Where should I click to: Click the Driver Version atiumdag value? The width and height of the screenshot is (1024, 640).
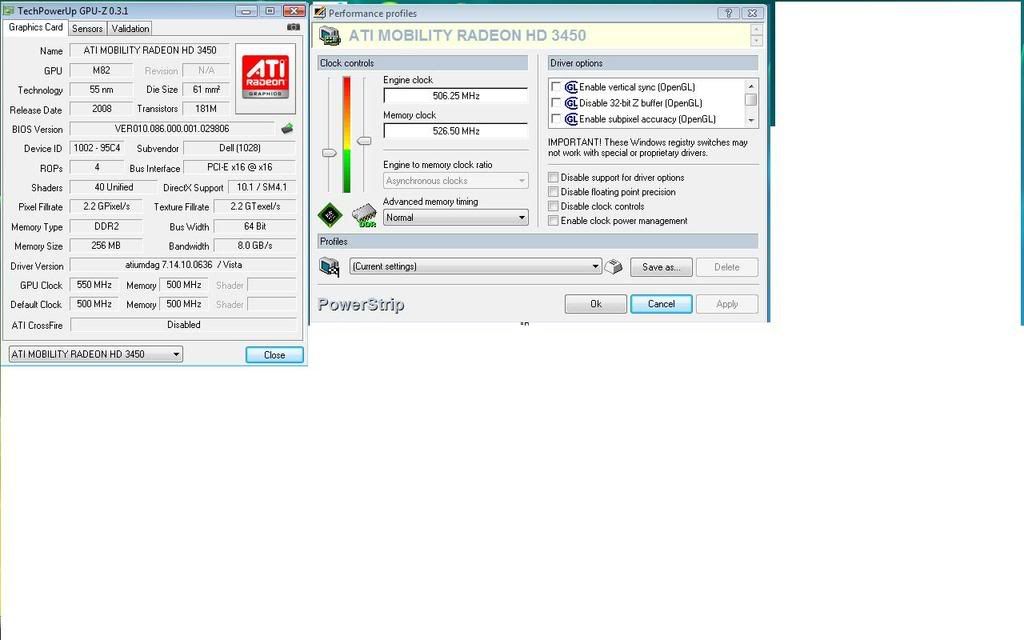(x=183, y=265)
